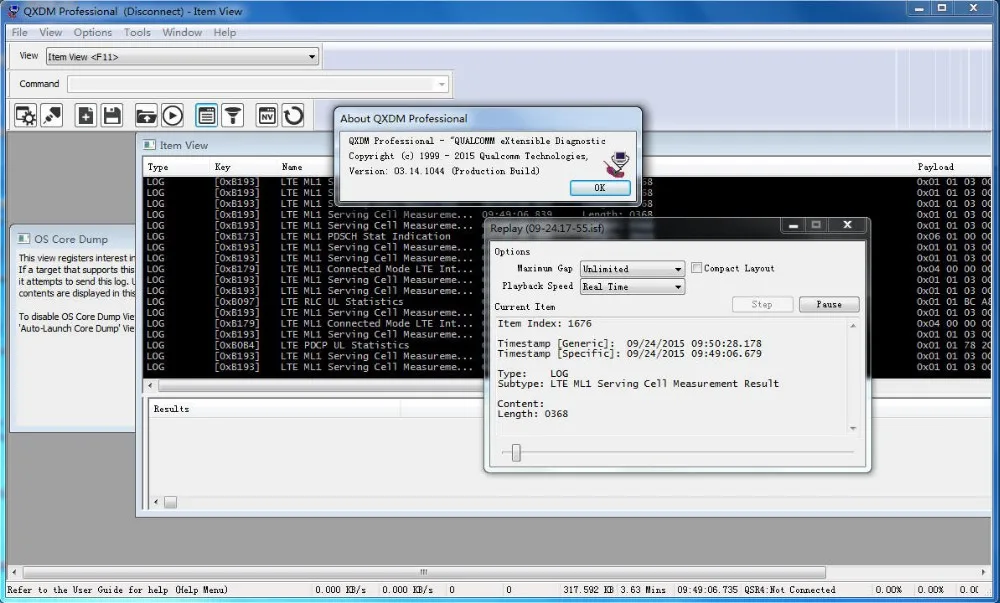Click the Payload column header
The image size is (1000, 603).
click(x=936, y=167)
